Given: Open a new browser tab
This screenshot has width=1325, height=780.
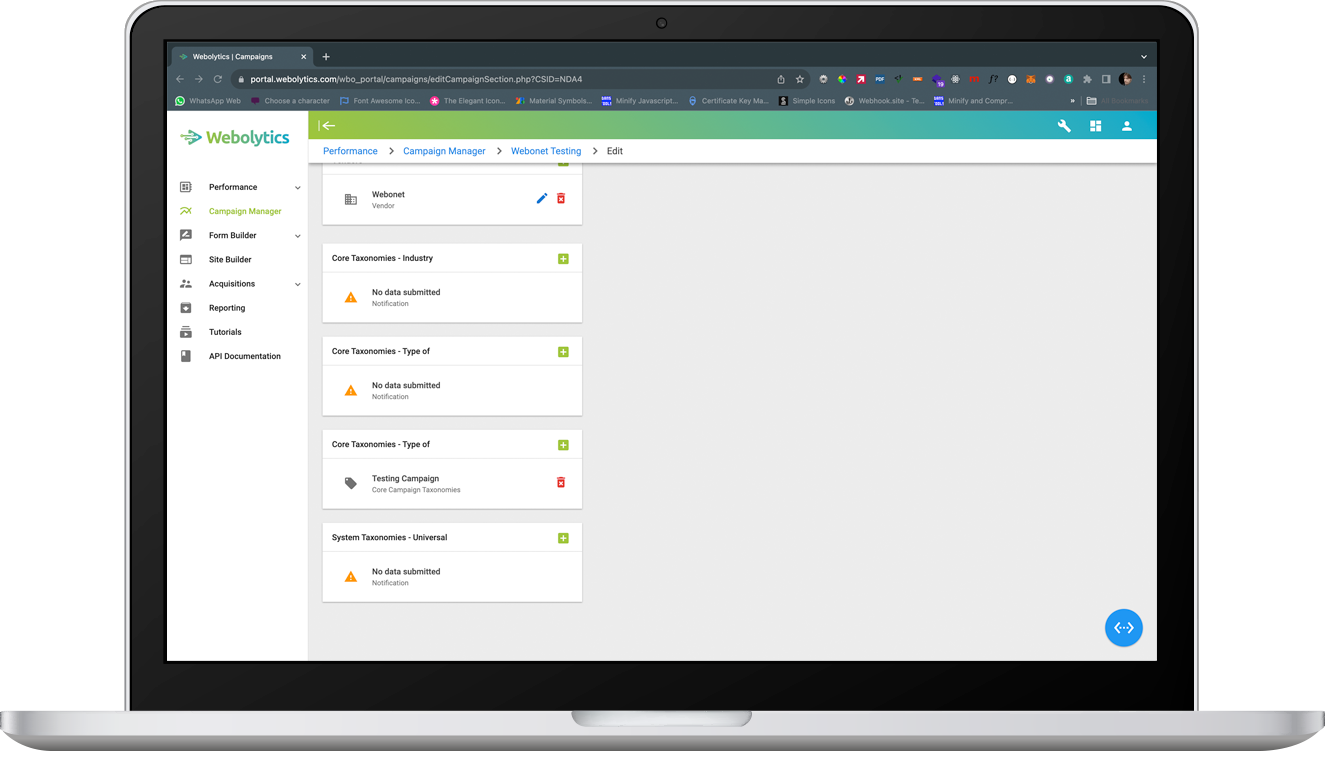Looking at the screenshot, I should tap(326, 57).
